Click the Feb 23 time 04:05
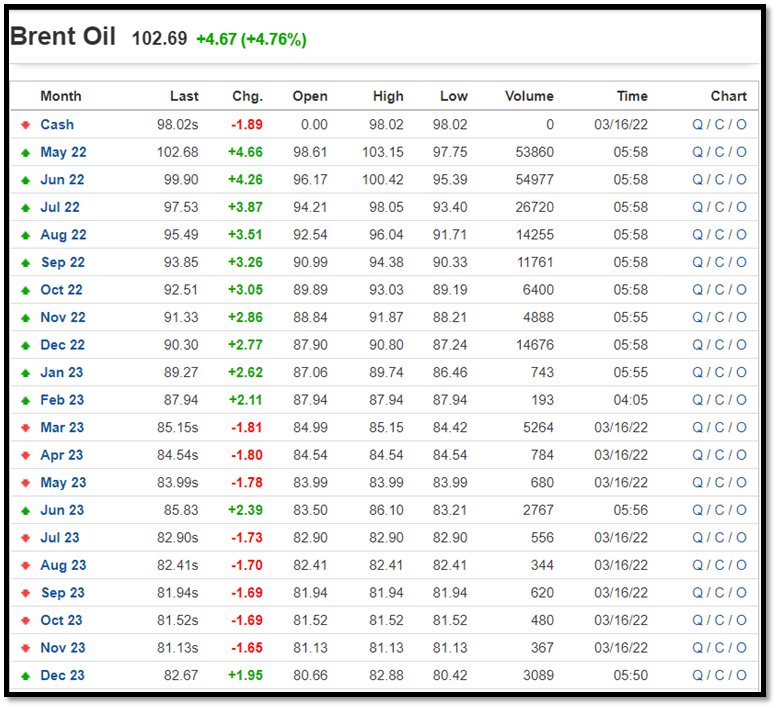Screen dimensions: 777x708 (631, 400)
